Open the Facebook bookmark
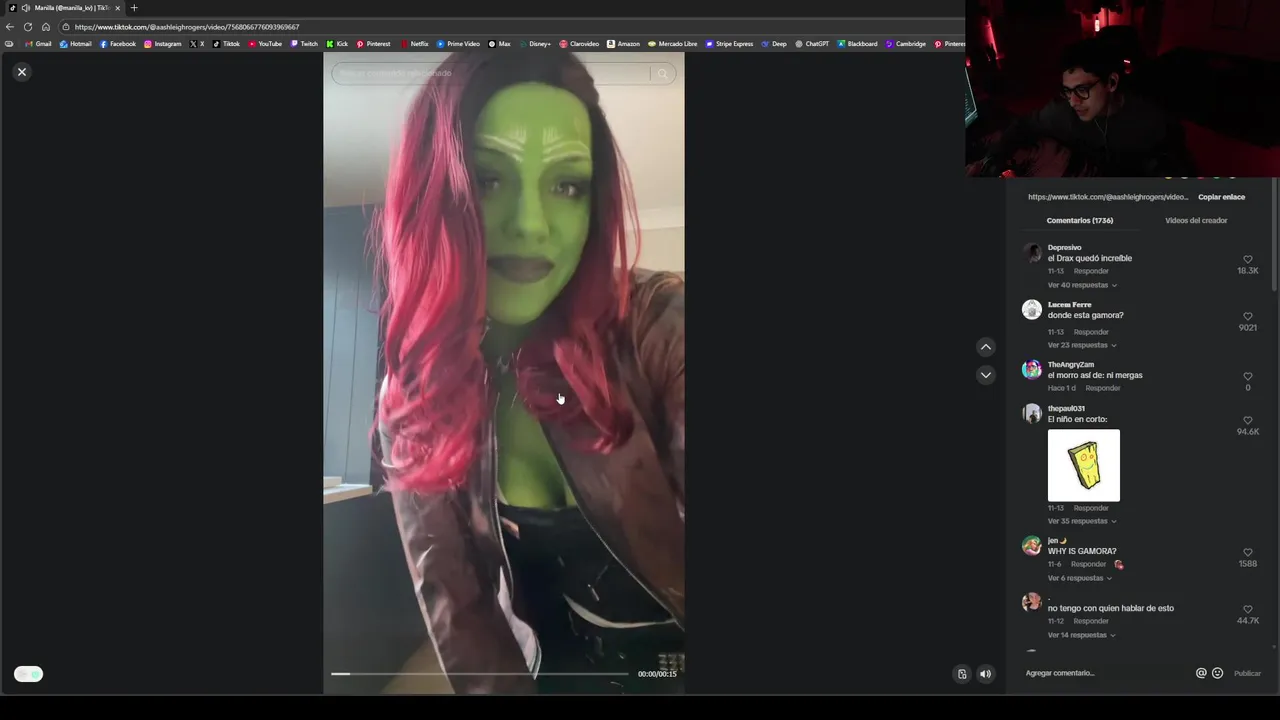 pyautogui.click(x=117, y=44)
